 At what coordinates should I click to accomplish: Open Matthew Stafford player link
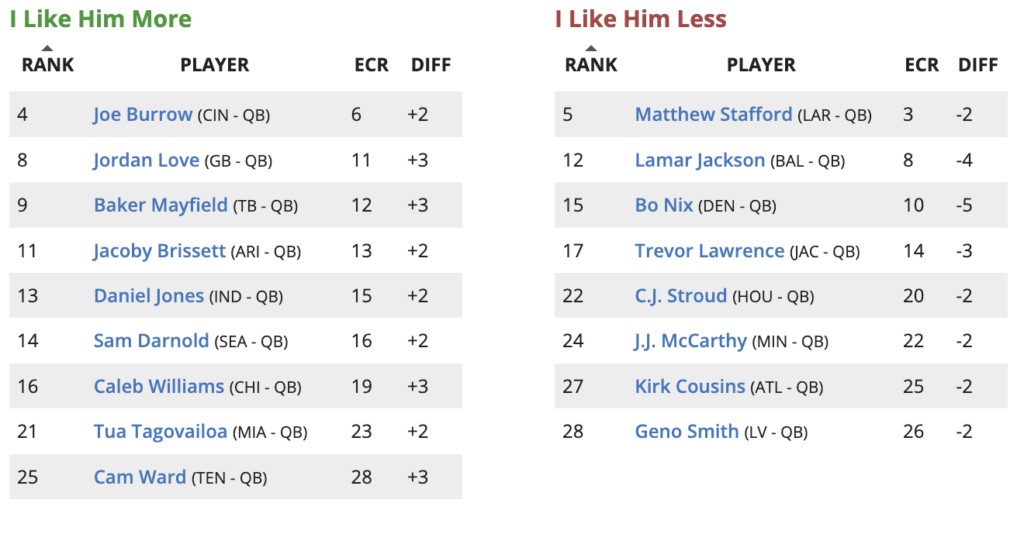[x=713, y=115]
